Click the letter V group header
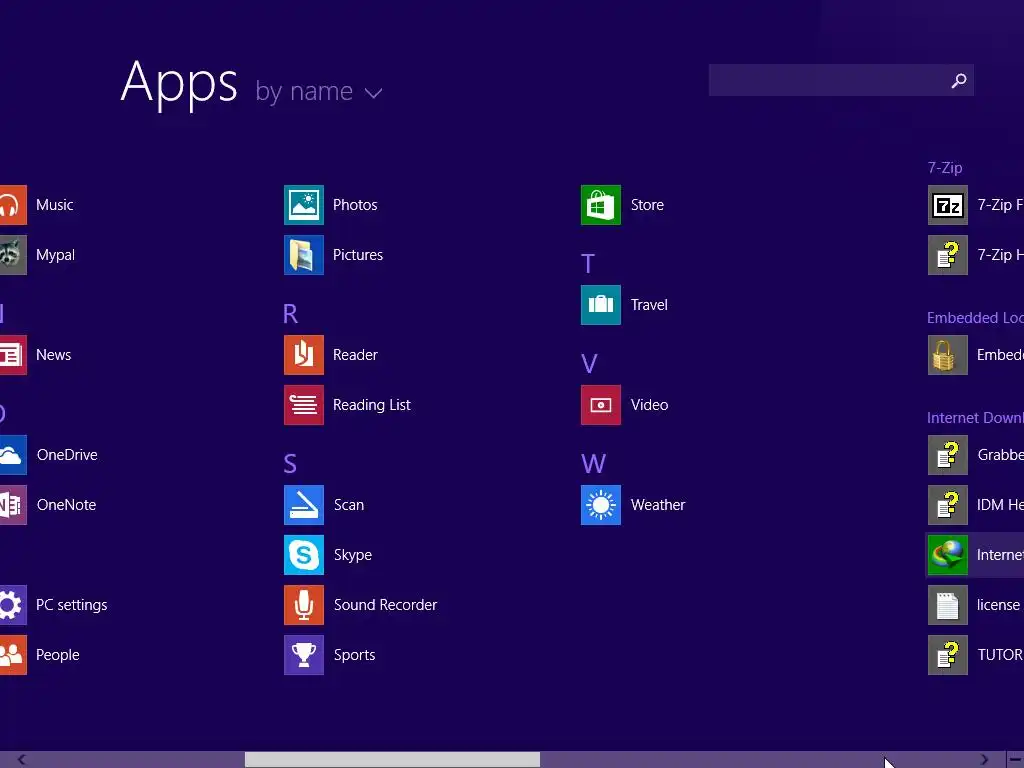Viewport: 1024px width, 768px height. tap(589, 364)
